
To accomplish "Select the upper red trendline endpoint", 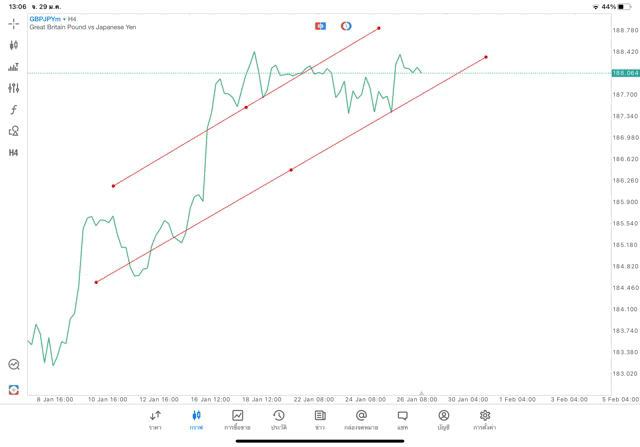I will pos(379,28).
